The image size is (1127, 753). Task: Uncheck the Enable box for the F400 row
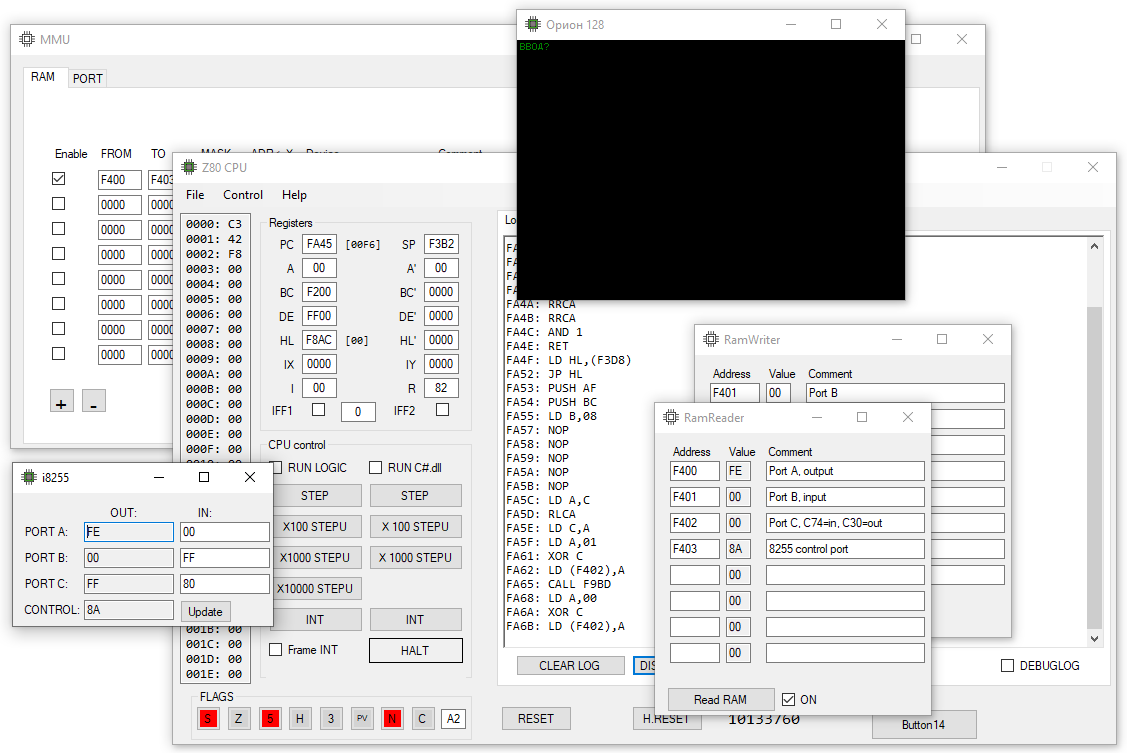click(x=59, y=178)
